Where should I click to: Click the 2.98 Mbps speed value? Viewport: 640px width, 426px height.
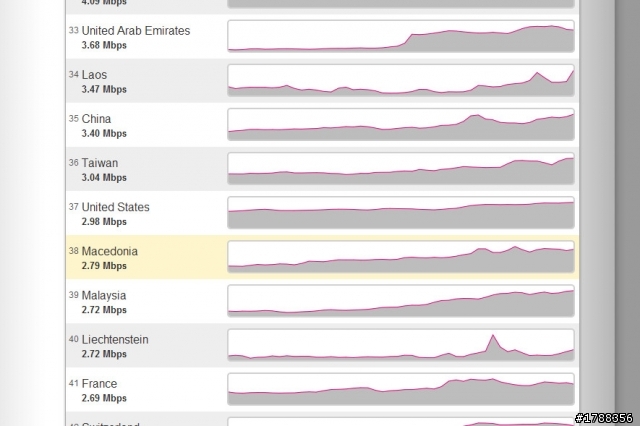tap(104, 222)
